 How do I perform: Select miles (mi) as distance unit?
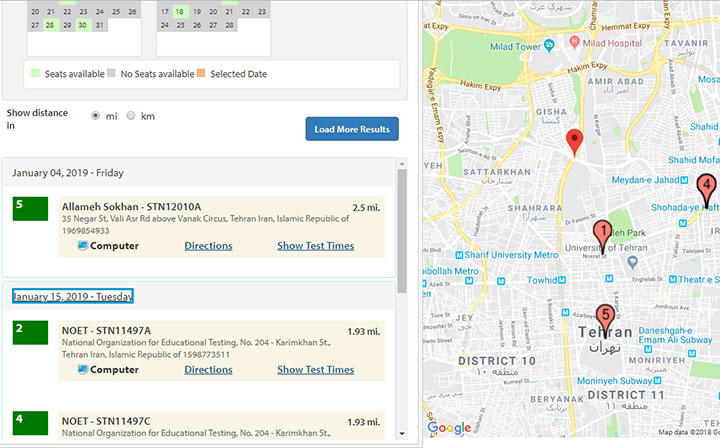tap(95, 116)
